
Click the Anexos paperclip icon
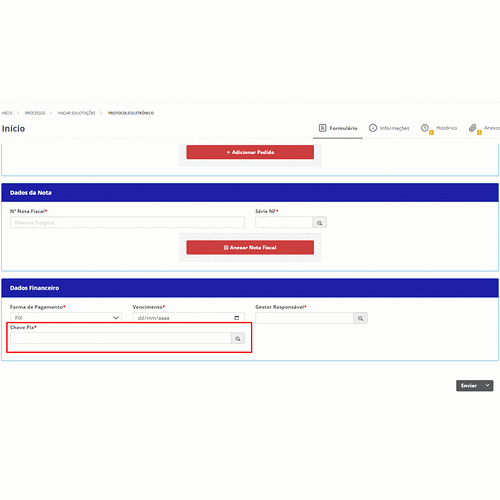pos(472,128)
